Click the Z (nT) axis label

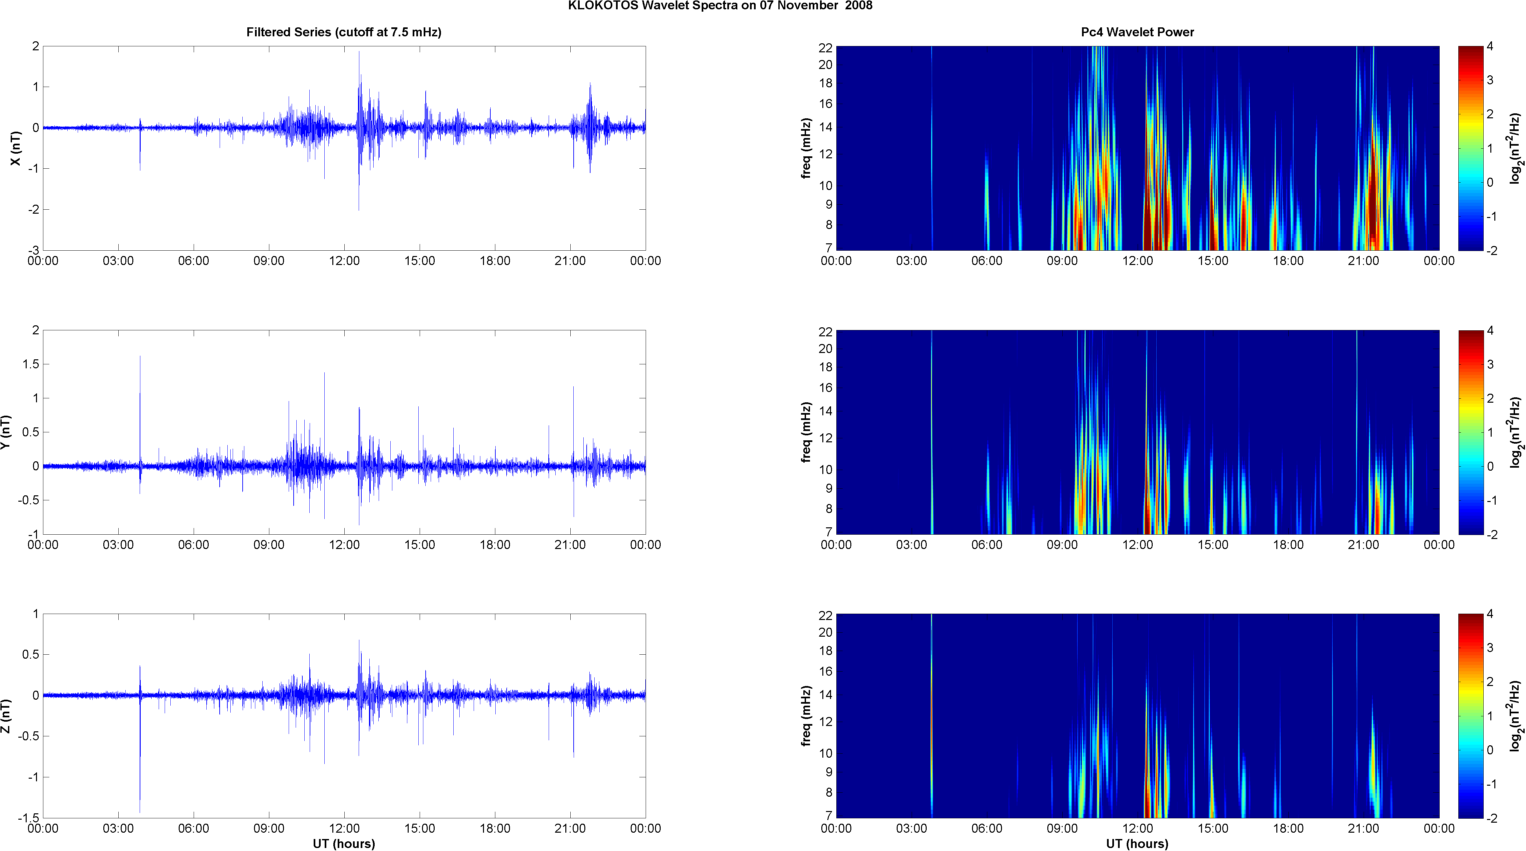point(6,716)
